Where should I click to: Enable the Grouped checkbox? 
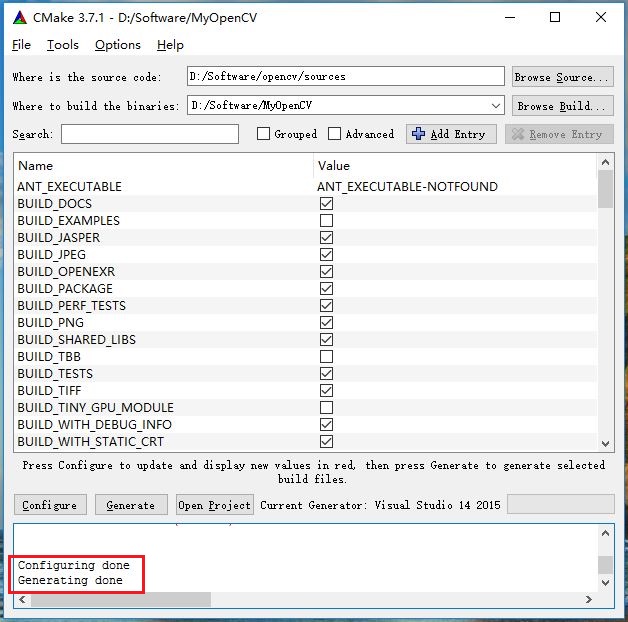(263, 134)
